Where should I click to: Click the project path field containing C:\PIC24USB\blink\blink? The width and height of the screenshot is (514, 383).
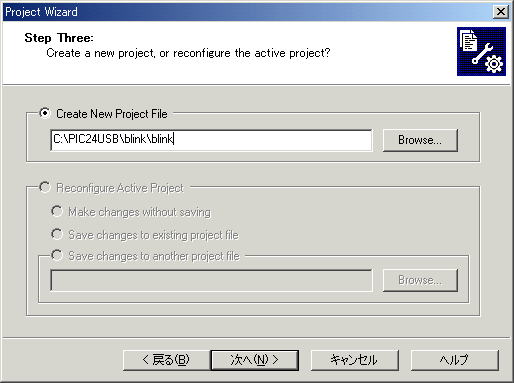click(211, 140)
